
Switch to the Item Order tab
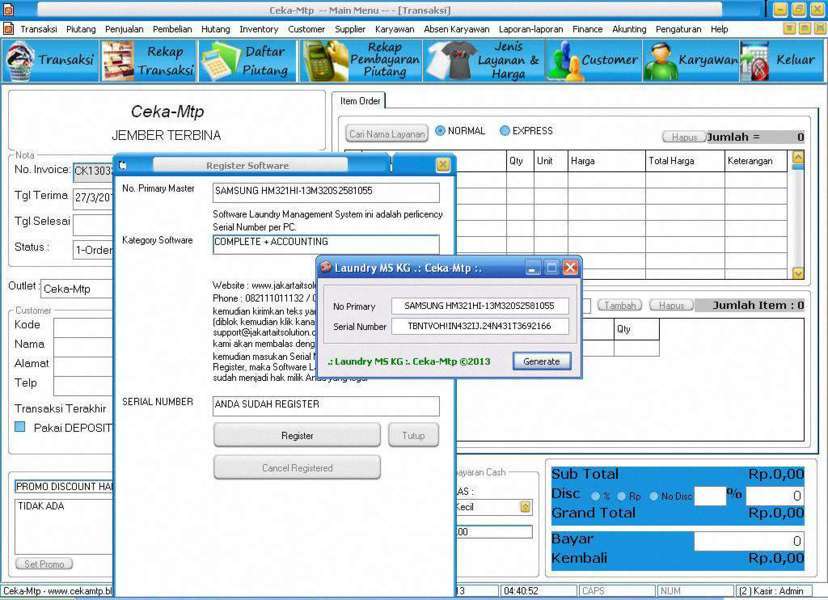(360, 100)
